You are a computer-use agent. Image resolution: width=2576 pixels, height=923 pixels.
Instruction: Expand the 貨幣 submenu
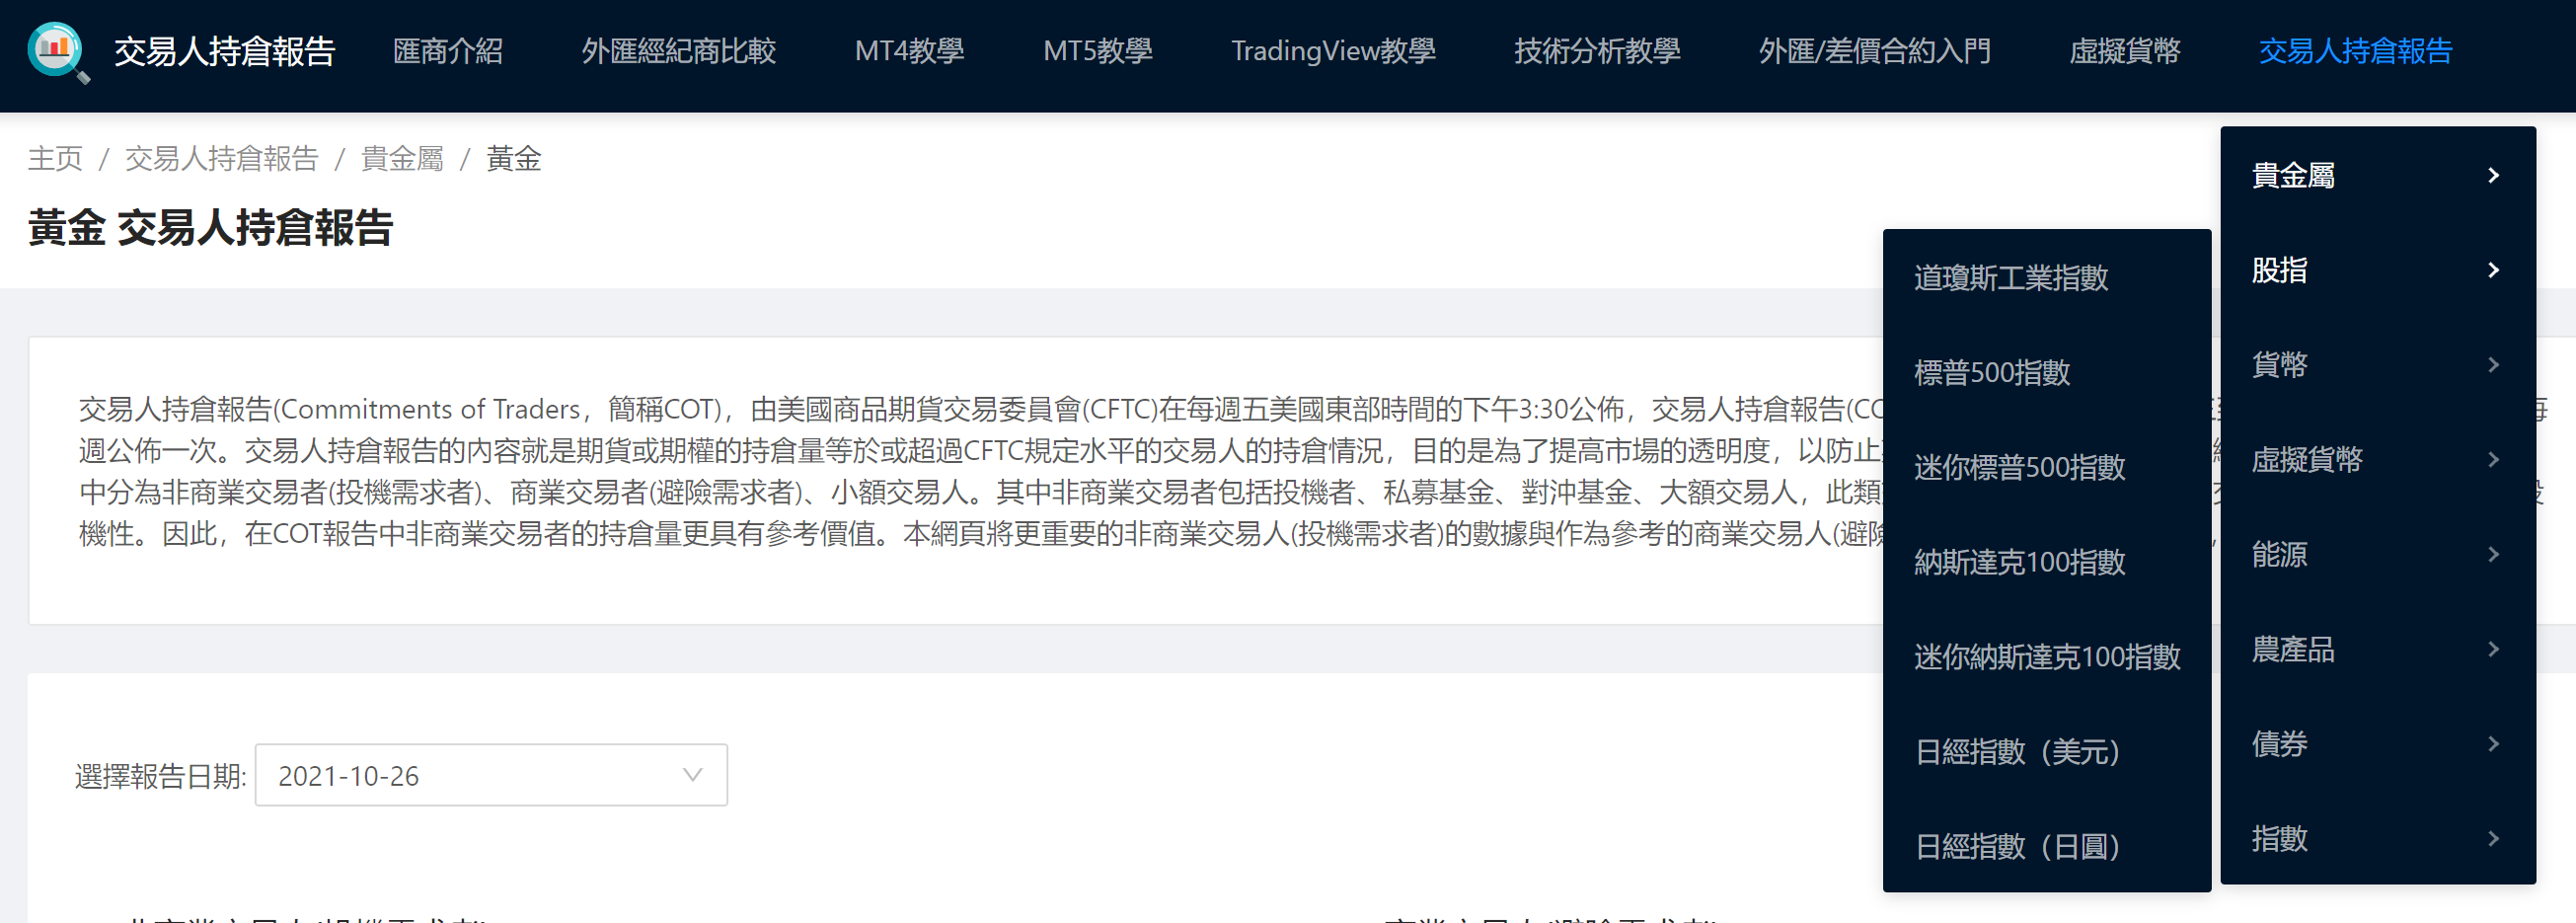(2377, 364)
